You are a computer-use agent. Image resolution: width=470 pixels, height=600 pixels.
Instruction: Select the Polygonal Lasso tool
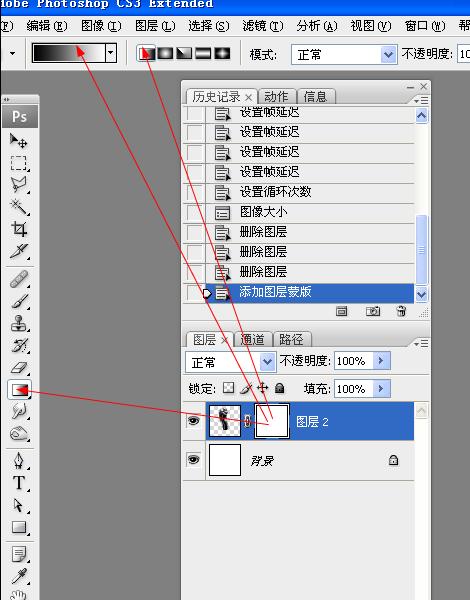[x=18, y=185]
